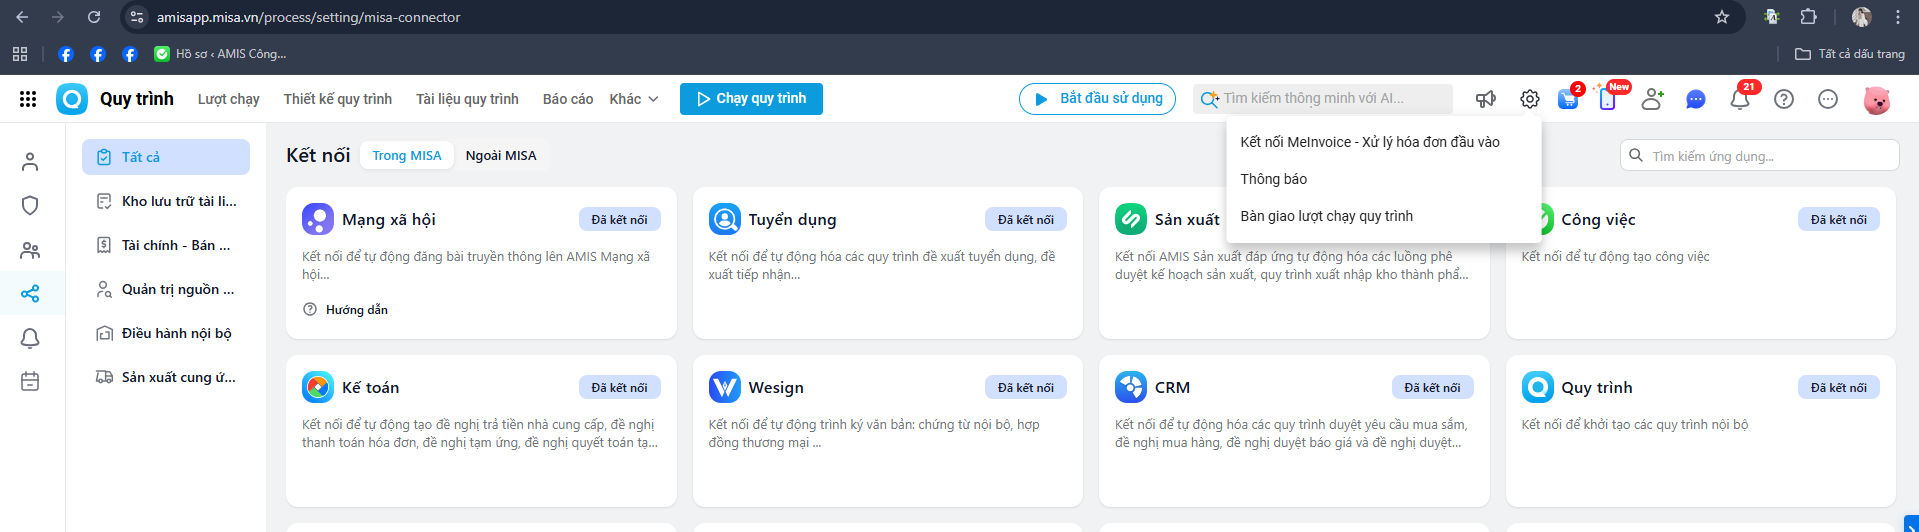Click the CRM app icon
The image size is (1919, 532).
(1131, 387)
